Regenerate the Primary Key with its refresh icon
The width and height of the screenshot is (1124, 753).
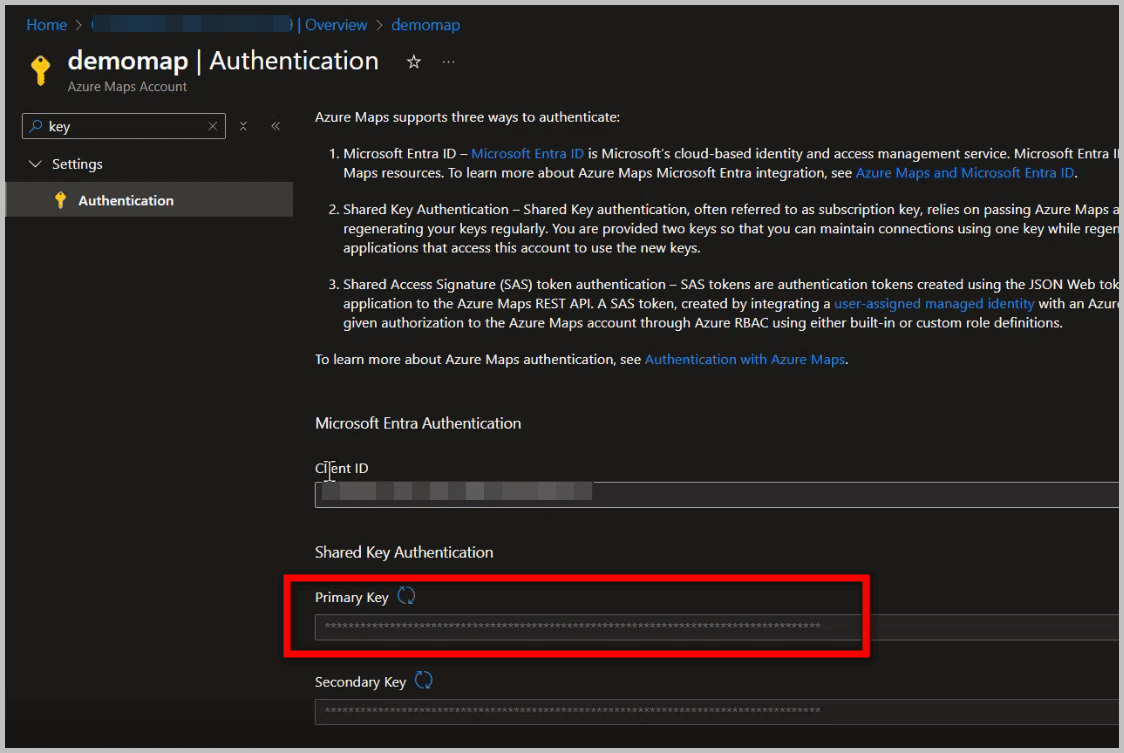point(406,595)
